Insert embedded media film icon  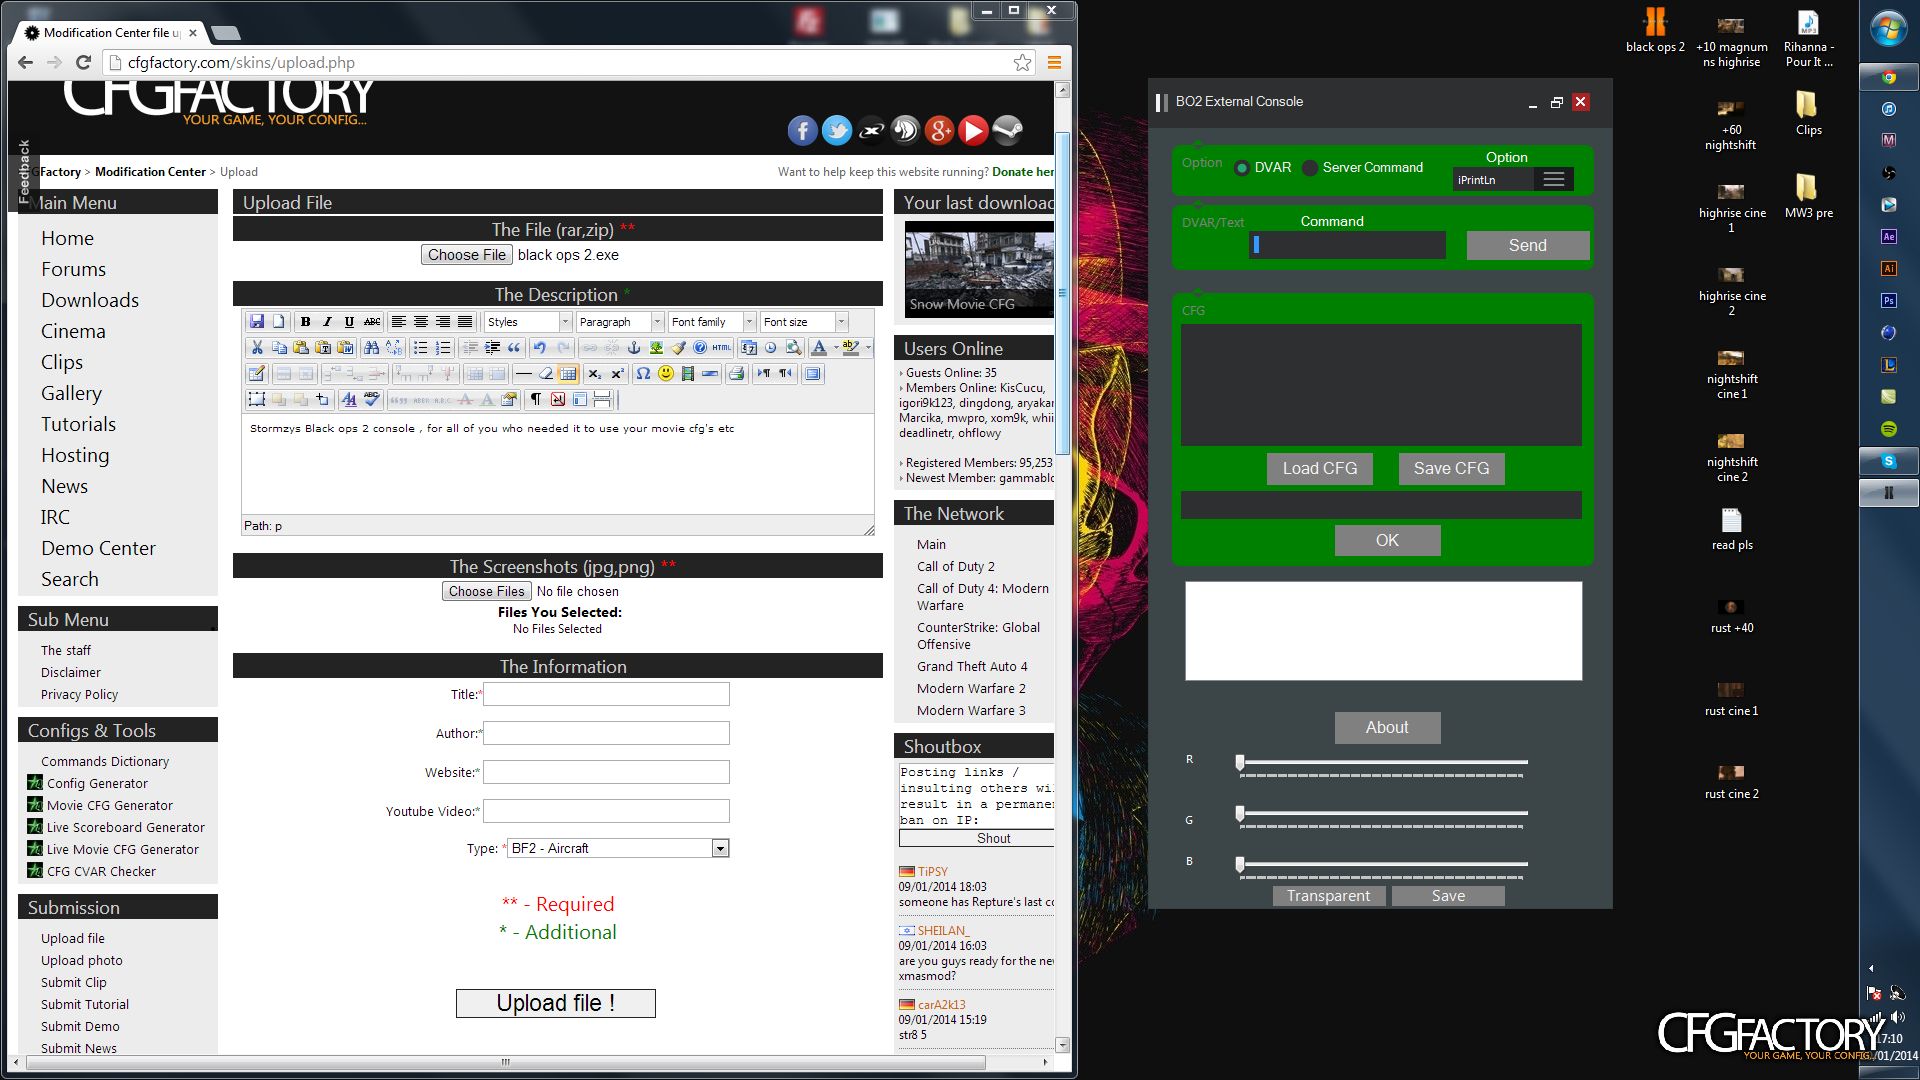click(688, 374)
